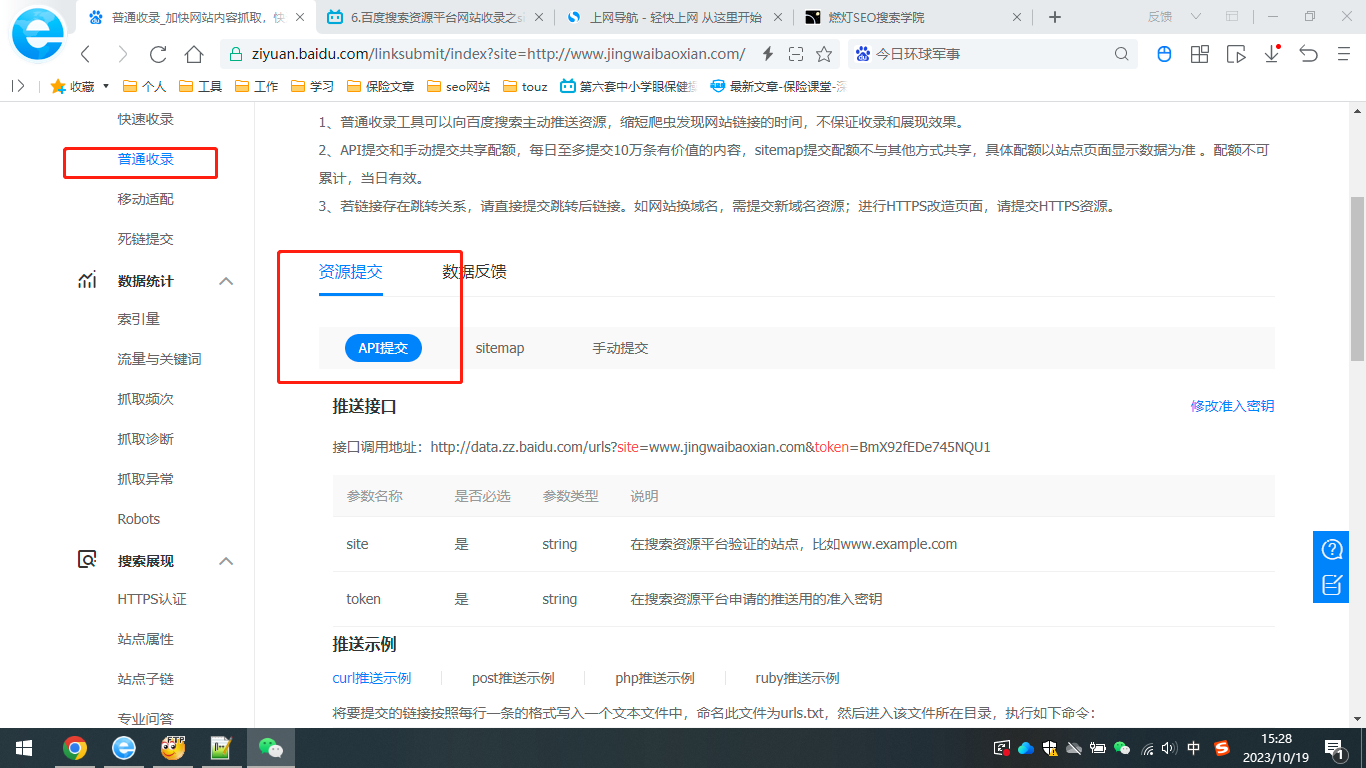Viewport: 1366px width, 768px height.
Task: Open the downloads icon in toolbar
Action: (x=1272, y=54)
